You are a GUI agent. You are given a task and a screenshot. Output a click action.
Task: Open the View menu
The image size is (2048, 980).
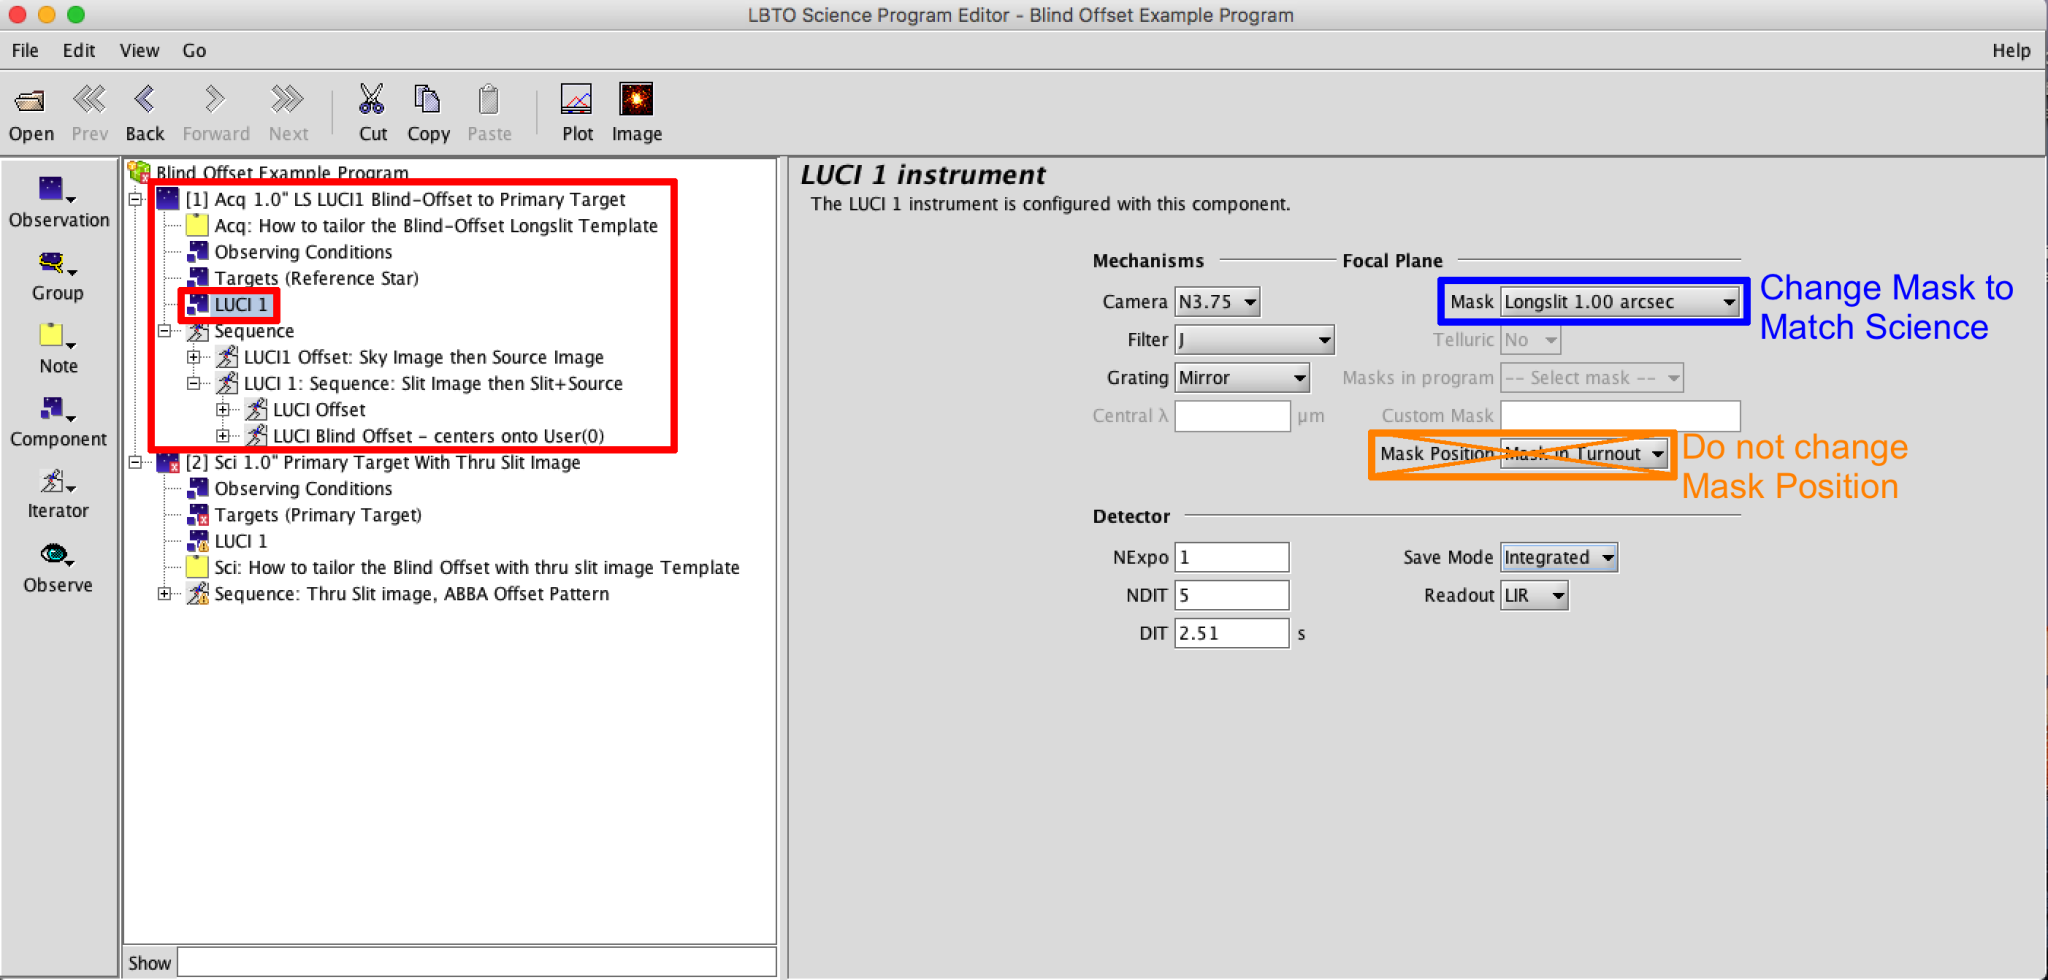point(139,50)
